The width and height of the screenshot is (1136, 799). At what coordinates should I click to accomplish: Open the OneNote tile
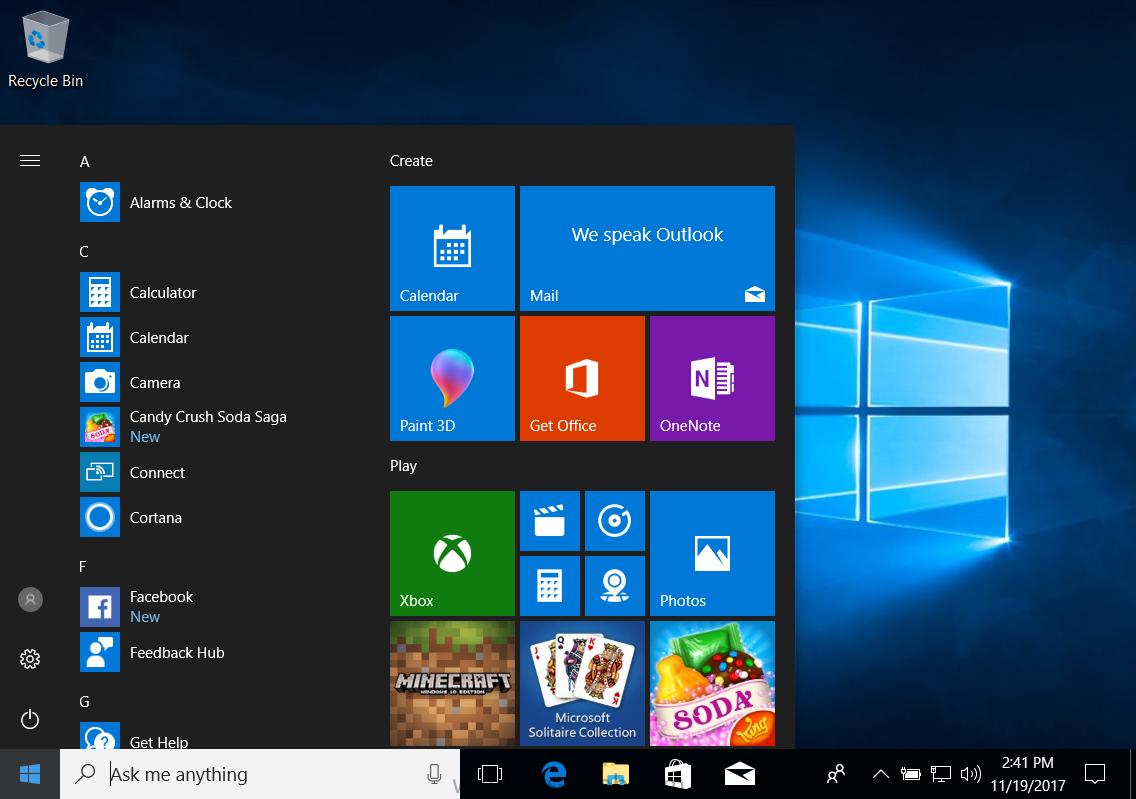coord(712,378)
